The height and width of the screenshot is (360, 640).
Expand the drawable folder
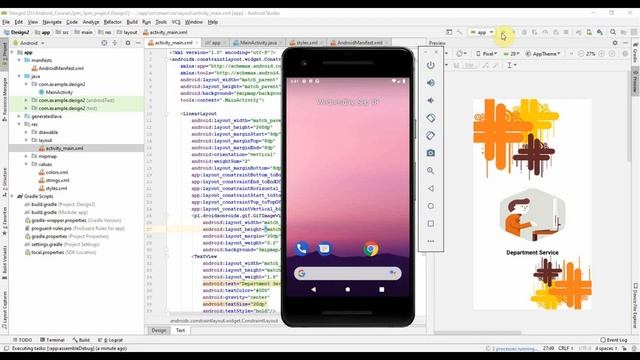[27, 132]
